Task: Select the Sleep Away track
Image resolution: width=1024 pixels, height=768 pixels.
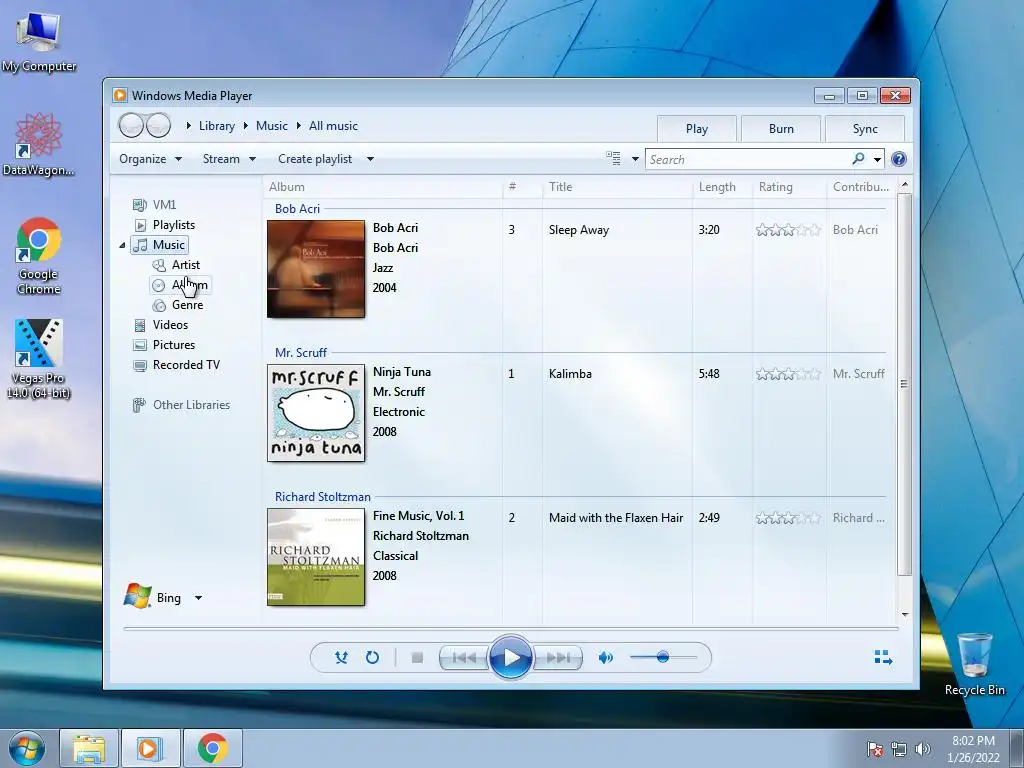Action: 579,230
